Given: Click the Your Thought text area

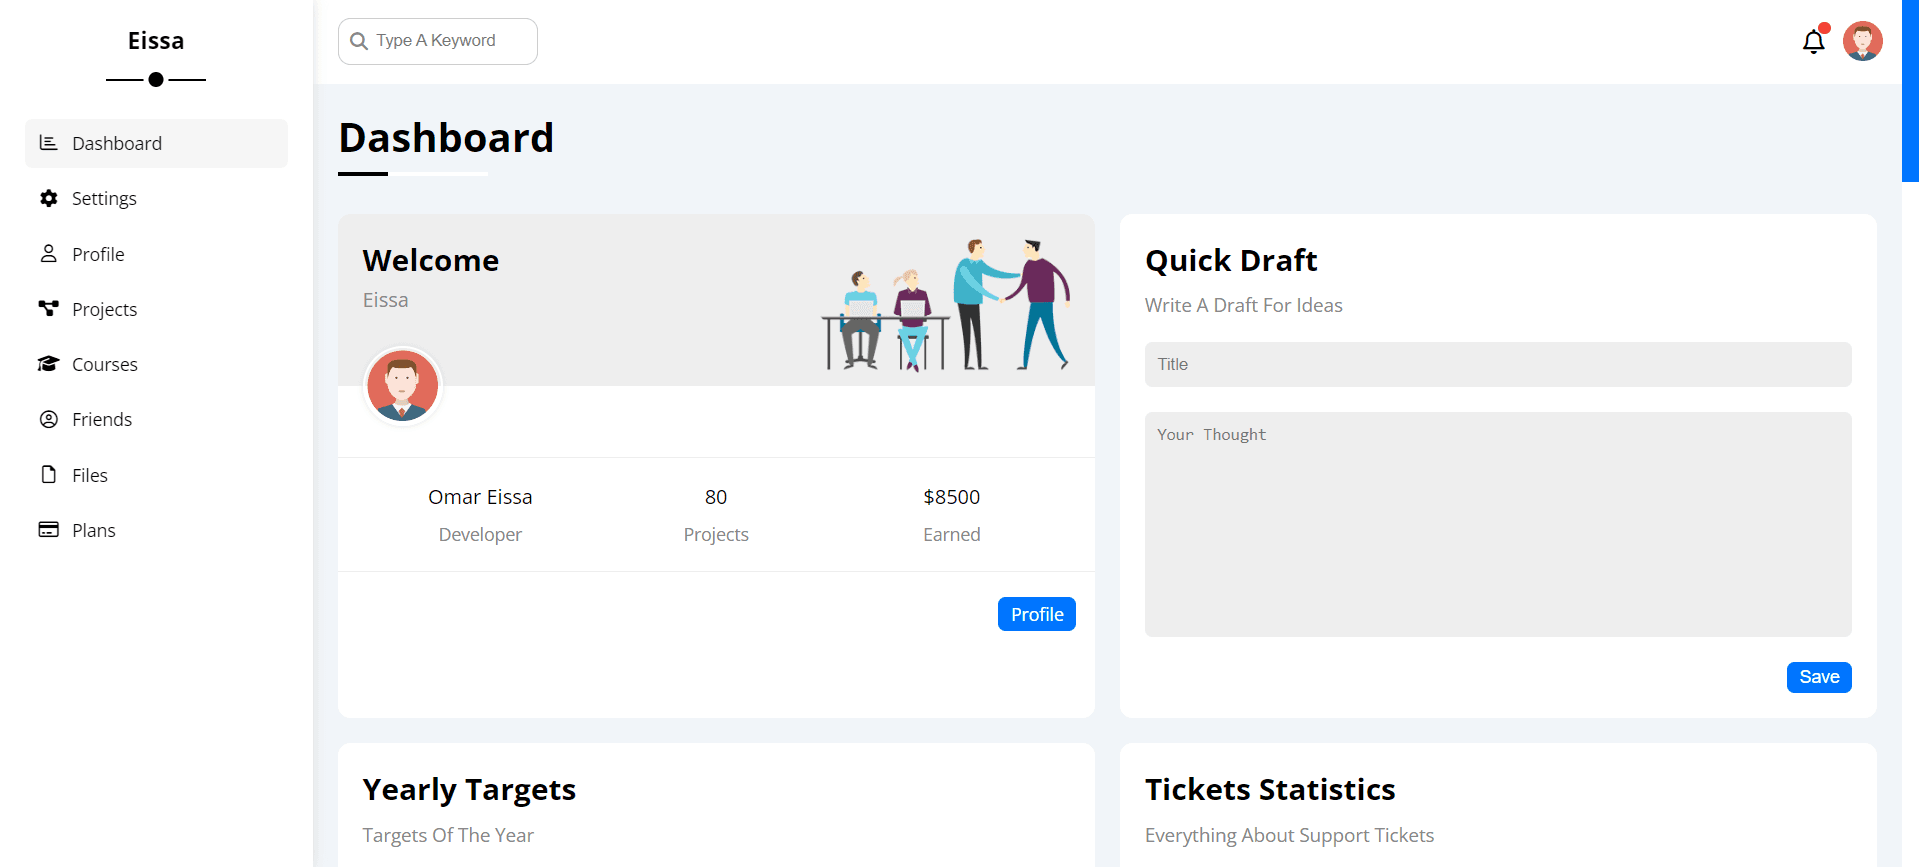Looking at the screenshot, I should coord(1497,524).
